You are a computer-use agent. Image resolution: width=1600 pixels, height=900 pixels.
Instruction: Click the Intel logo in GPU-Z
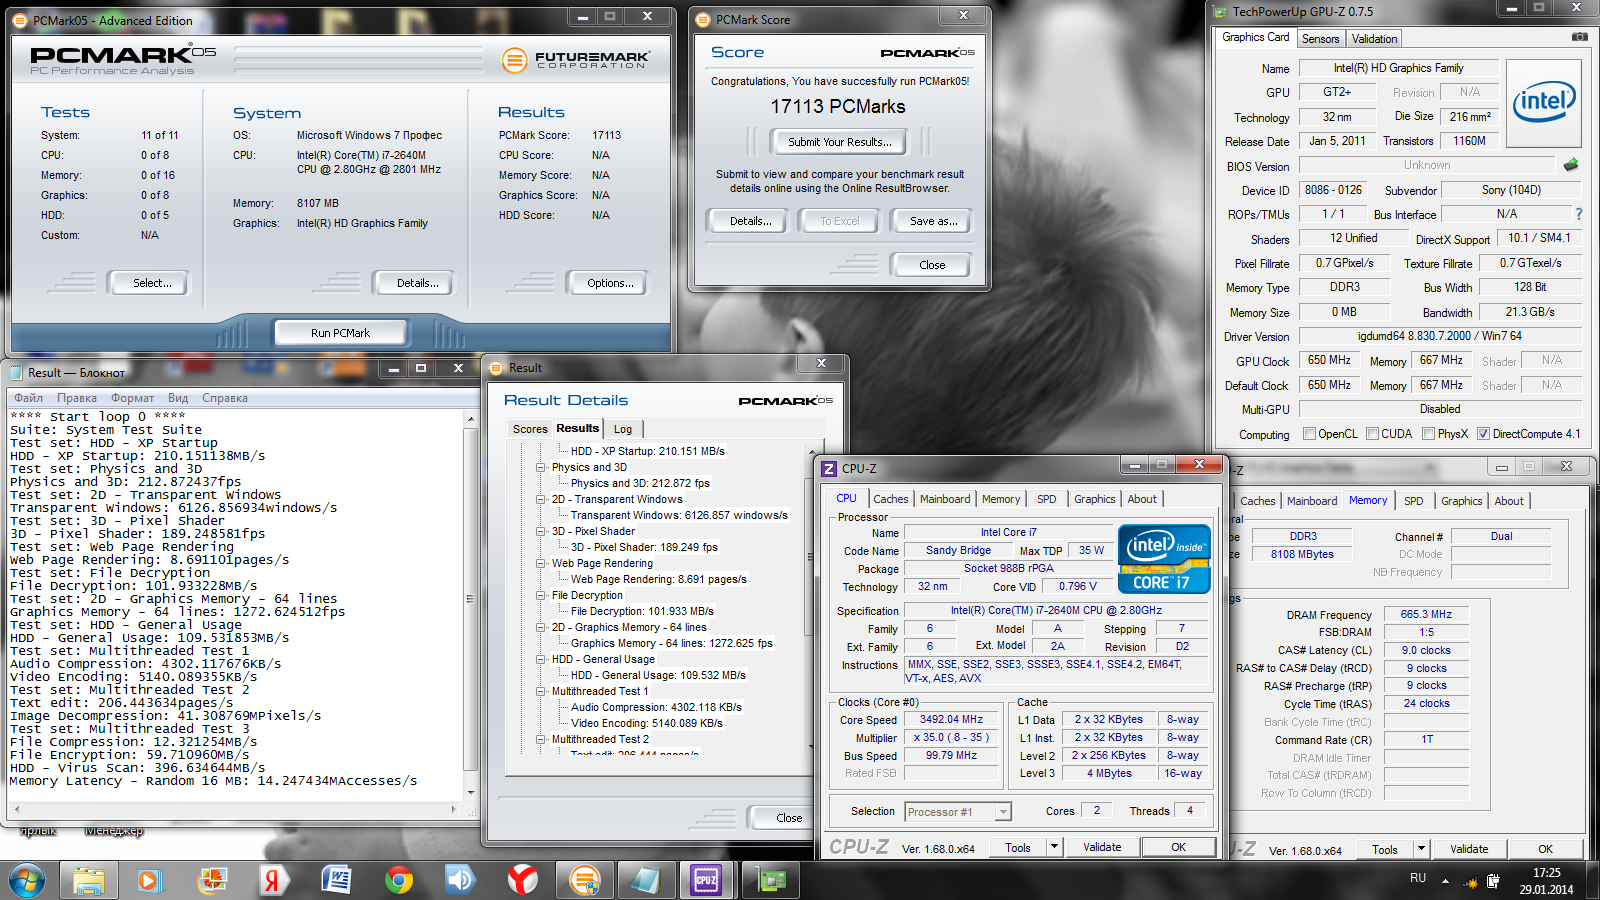point(1544,104)
